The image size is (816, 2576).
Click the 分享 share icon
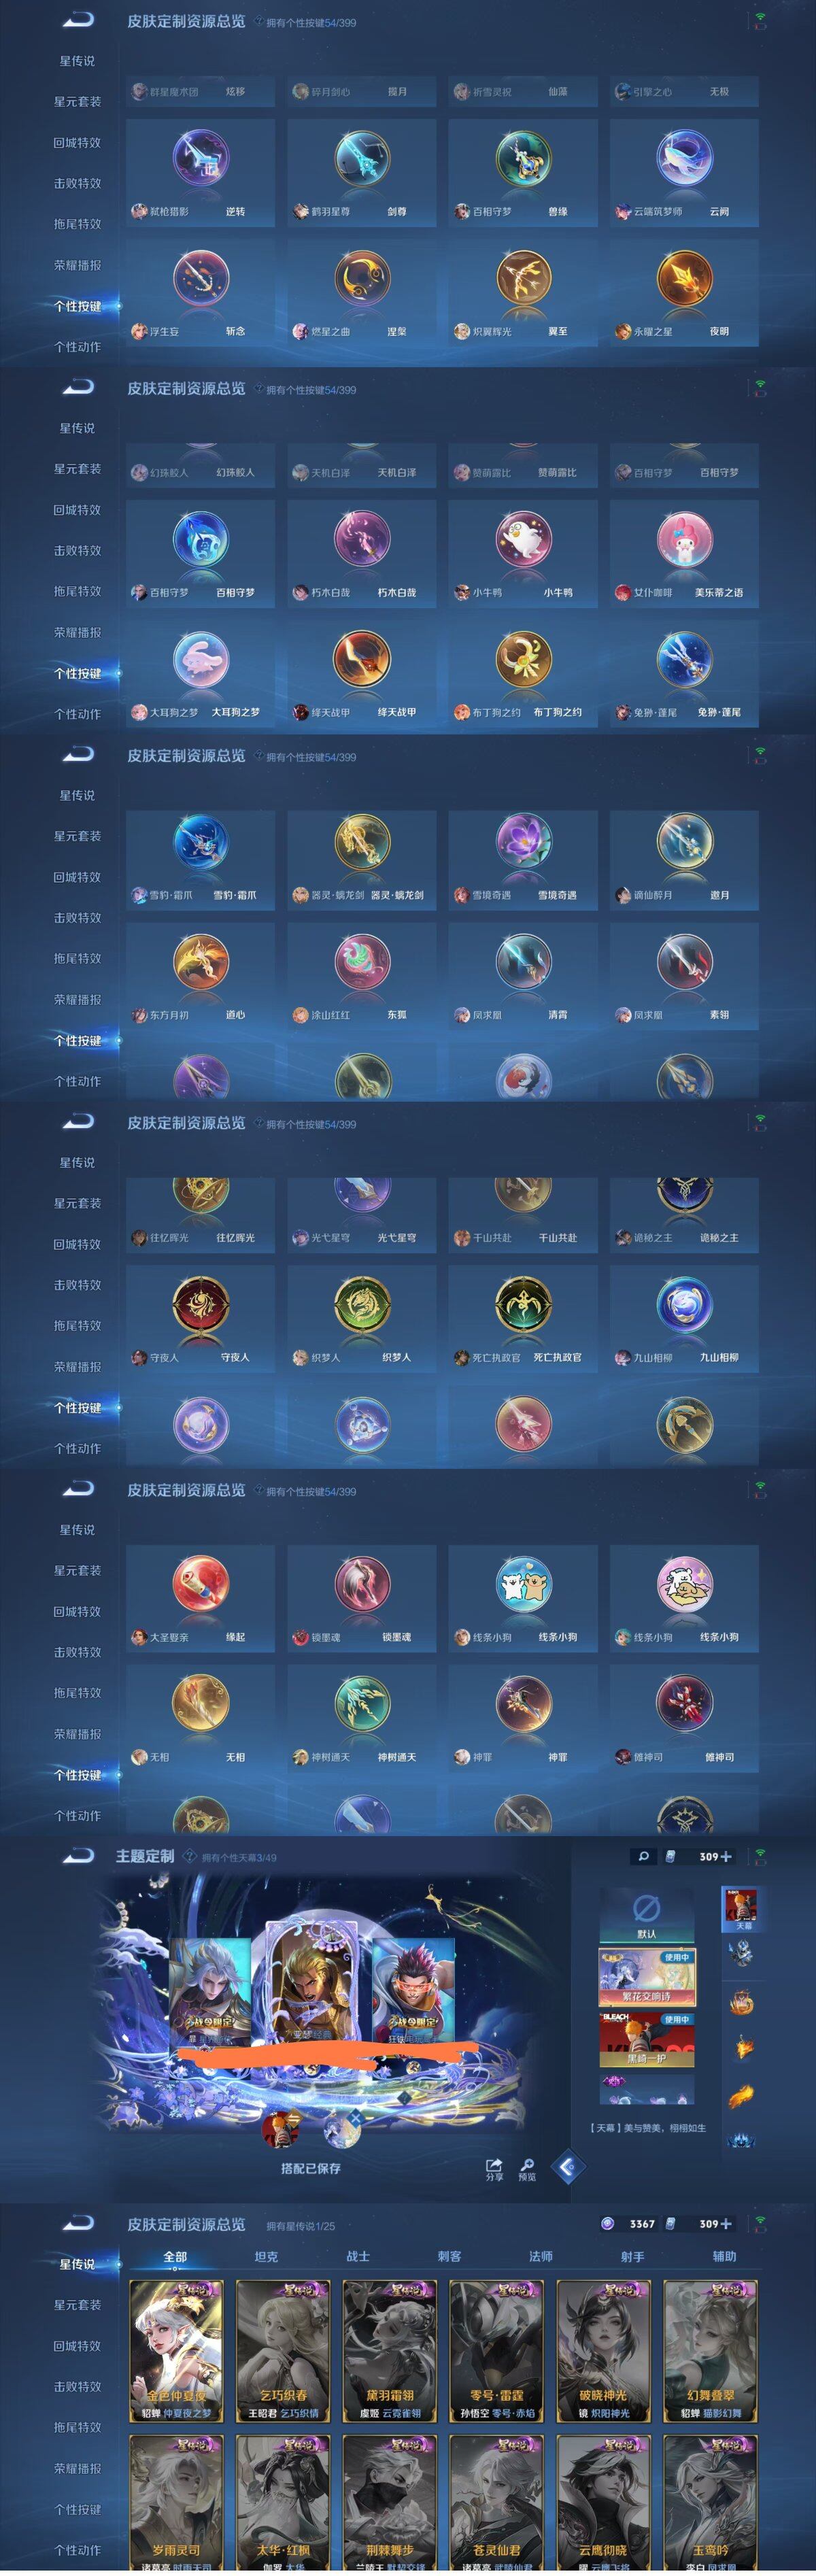click(x=494, y=2169)
